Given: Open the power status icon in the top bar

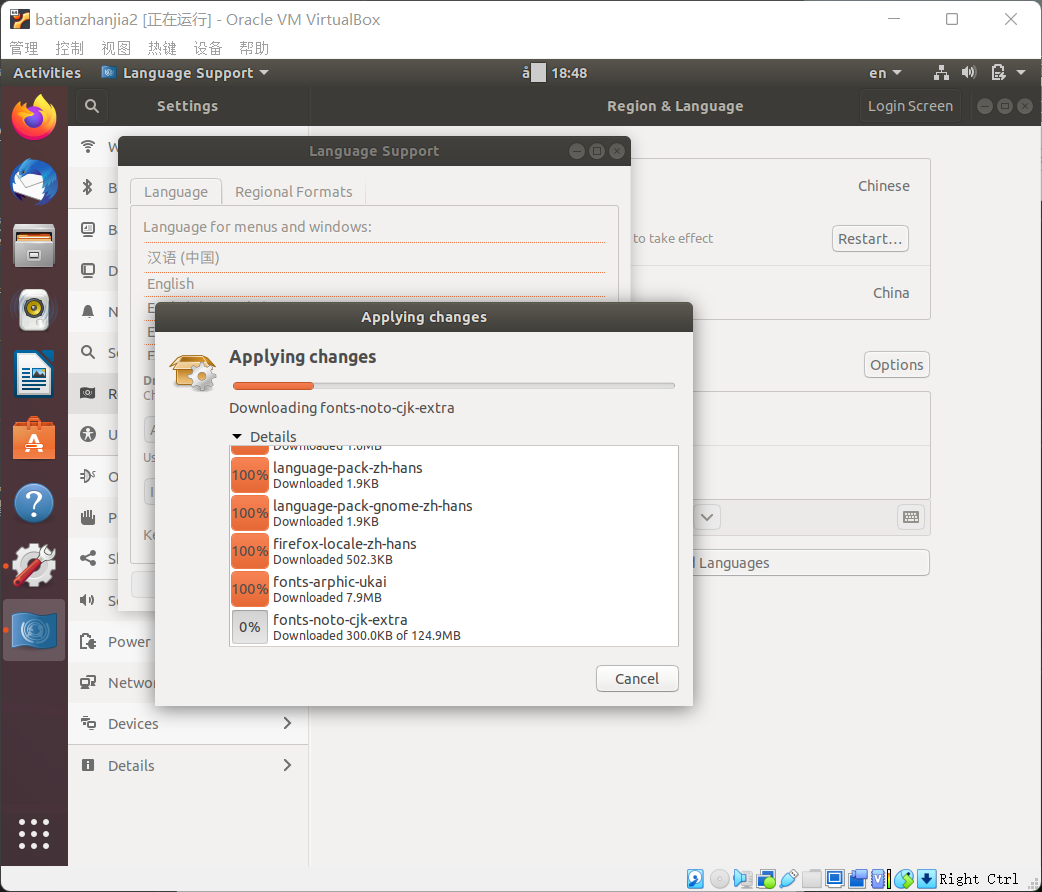Looking at the screenshot, I should point(998,73).
